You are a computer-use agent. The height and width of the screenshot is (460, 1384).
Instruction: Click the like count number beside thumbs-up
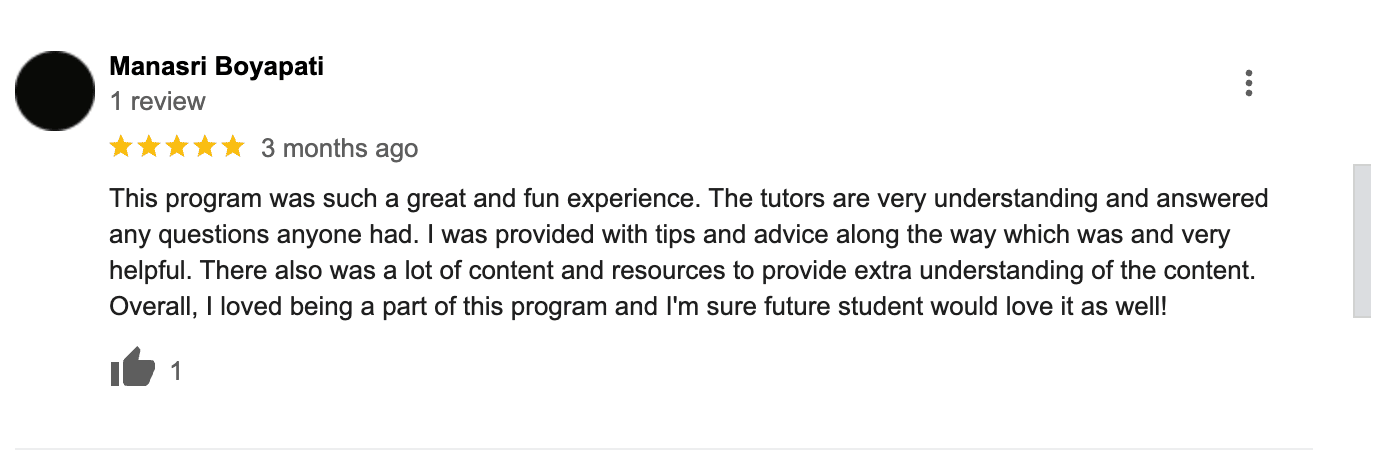pos(176,371)
